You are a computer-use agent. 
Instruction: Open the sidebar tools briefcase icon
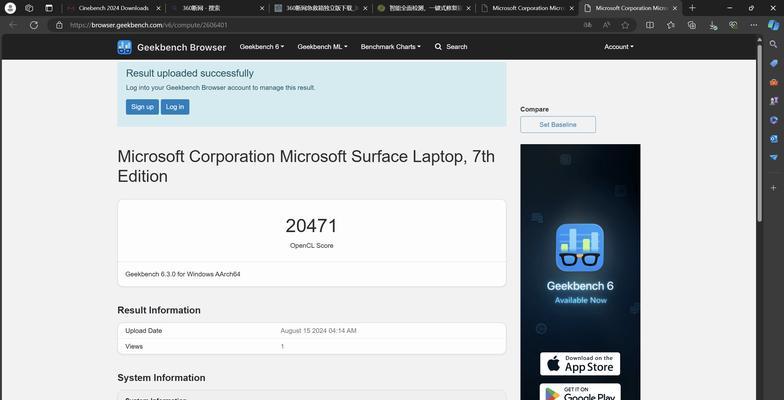[774, 82]
